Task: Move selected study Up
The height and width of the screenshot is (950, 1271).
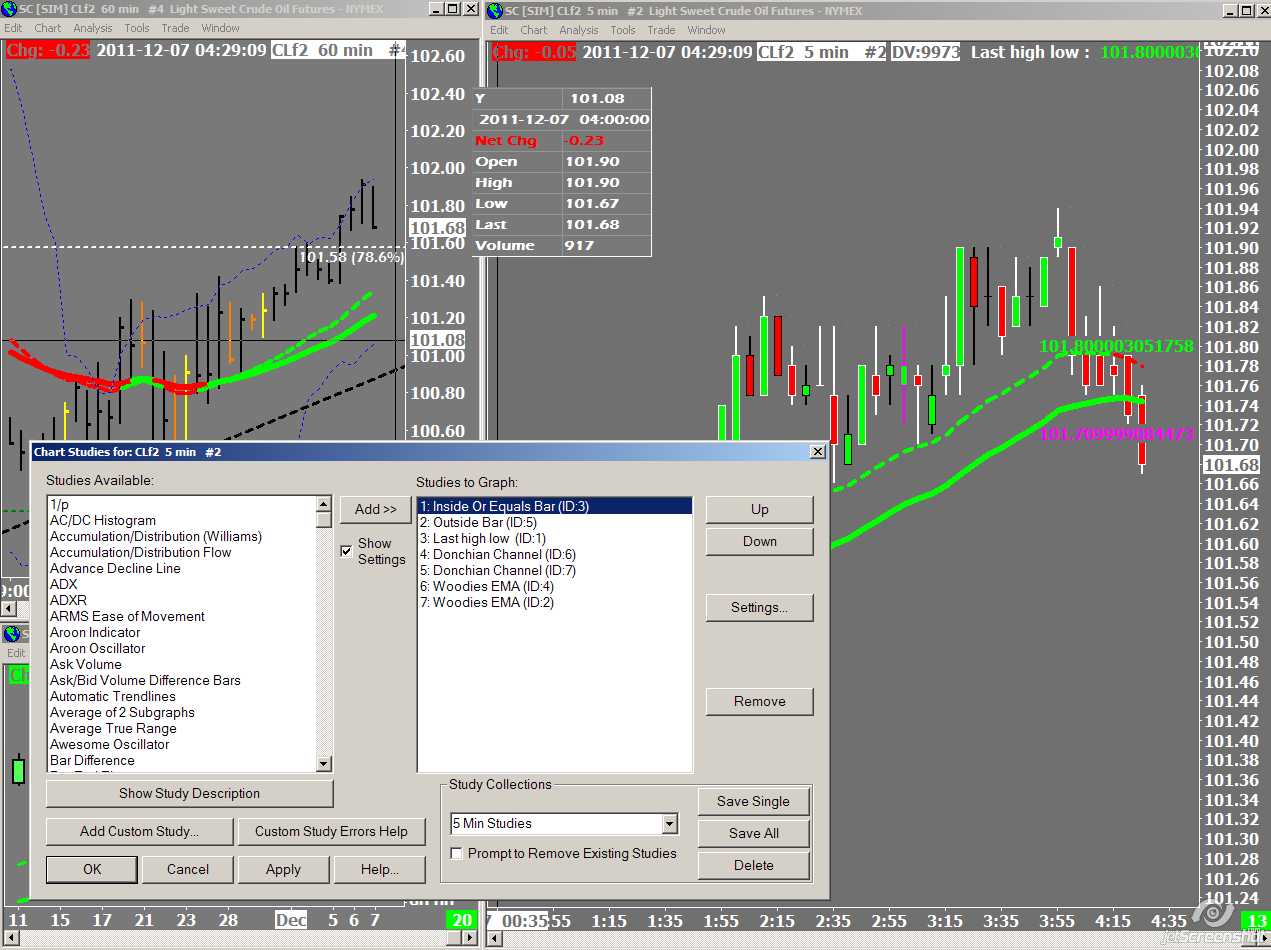Action: (x=760, y=509)
